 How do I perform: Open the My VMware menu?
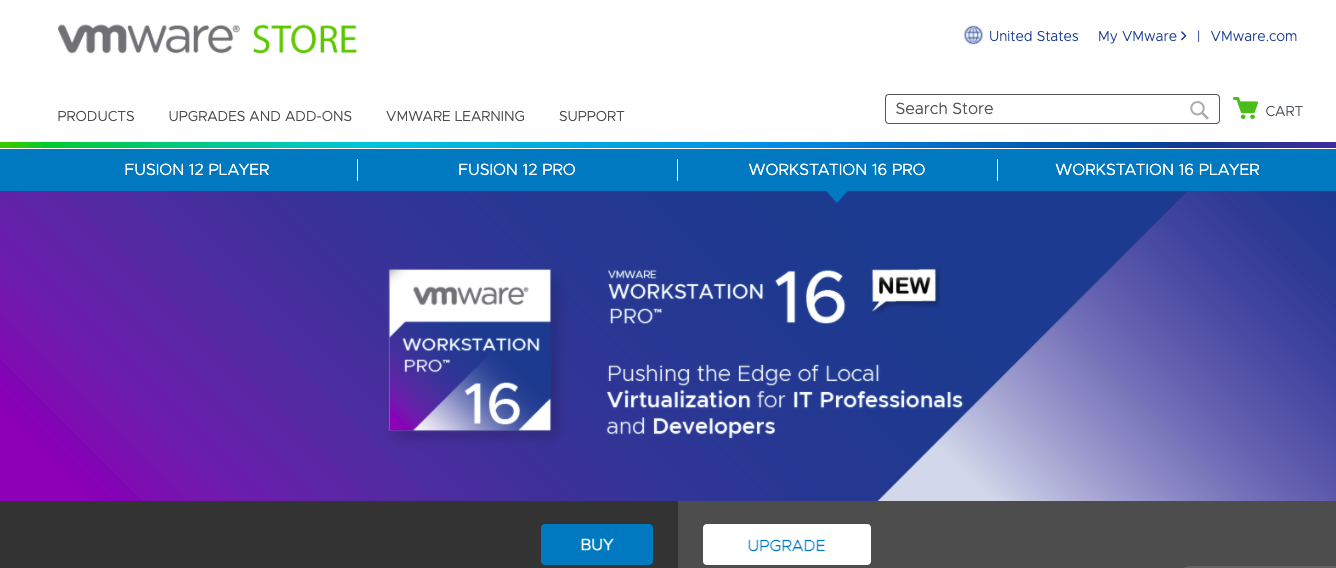1142,36
